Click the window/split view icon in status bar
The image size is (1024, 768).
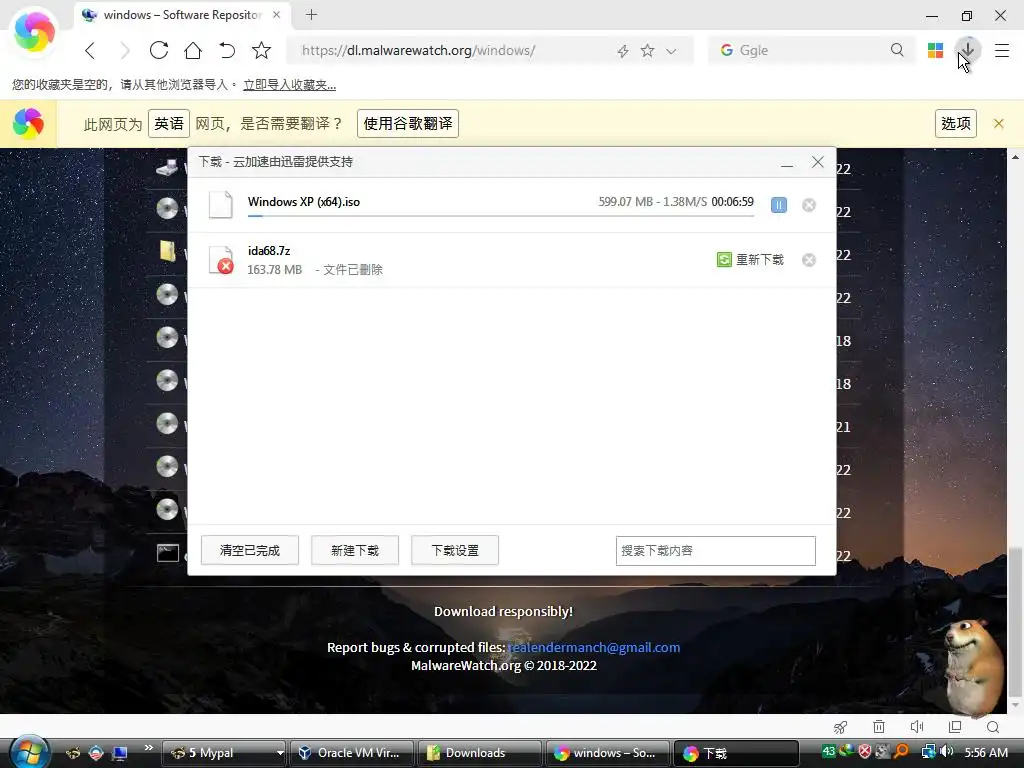click(x=955, y=727)
